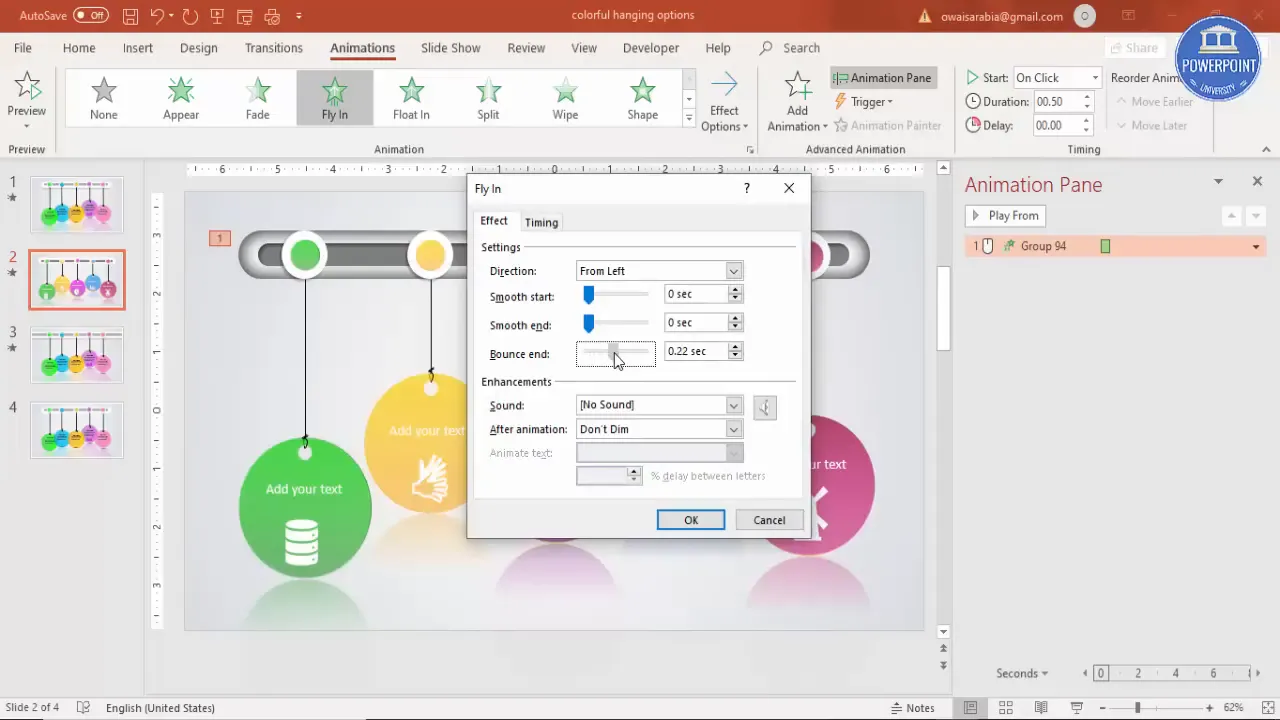Switch to Slide Sorter view icon

[1007, 708]
